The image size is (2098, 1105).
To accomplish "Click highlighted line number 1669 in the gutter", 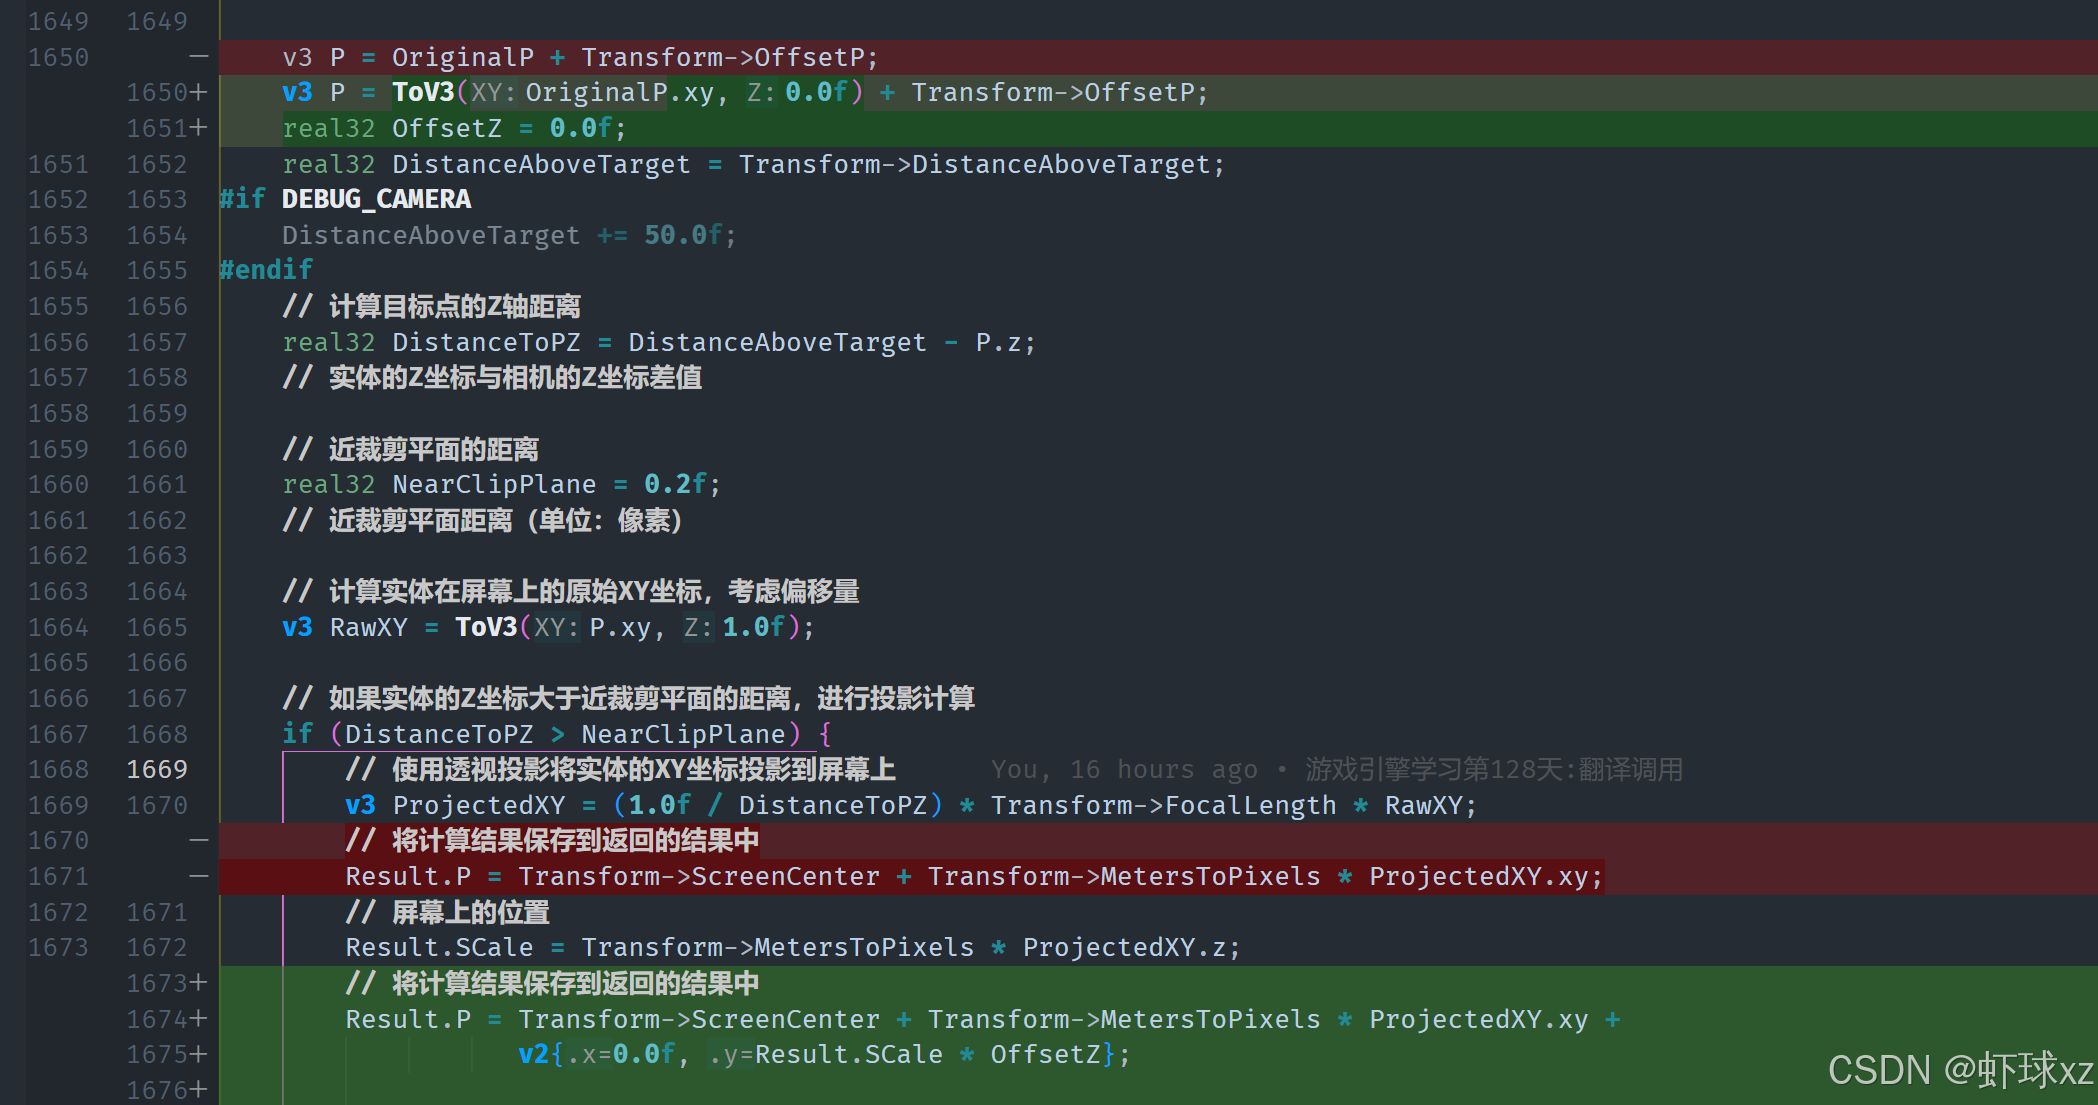I will point(156,769).
